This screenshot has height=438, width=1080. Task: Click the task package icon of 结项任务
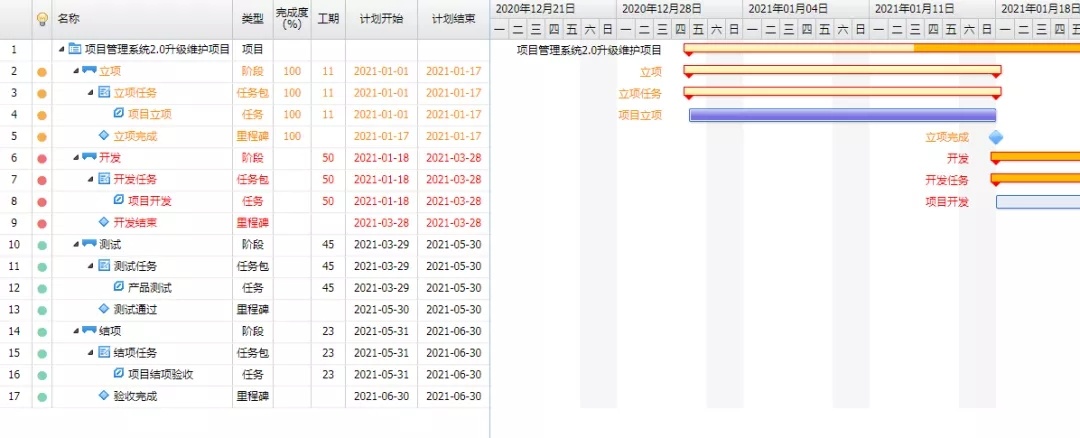click(x=104, y=353)
